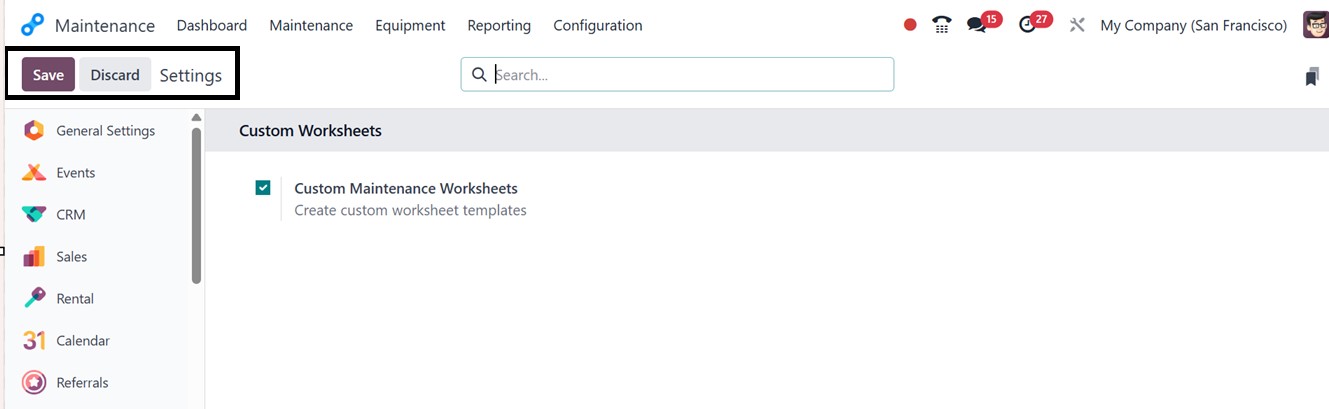Image resolution: width=1329 pixels, height=409 pixels.
Task: Open the chat messages icon
Action: 976,25
